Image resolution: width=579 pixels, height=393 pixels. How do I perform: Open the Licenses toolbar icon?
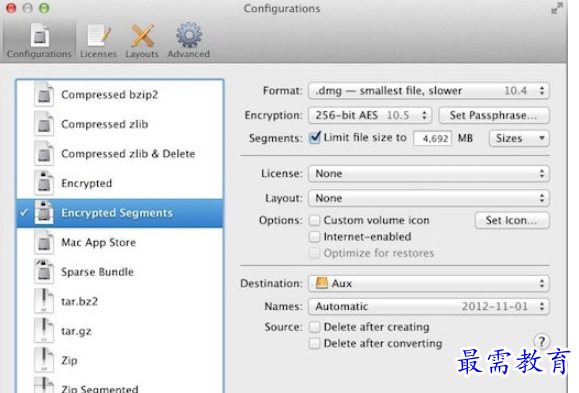[x=98, y=41]
